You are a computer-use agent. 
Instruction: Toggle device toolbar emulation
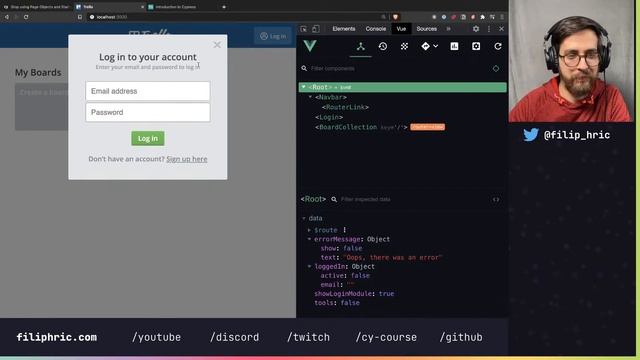coord(316,29)
